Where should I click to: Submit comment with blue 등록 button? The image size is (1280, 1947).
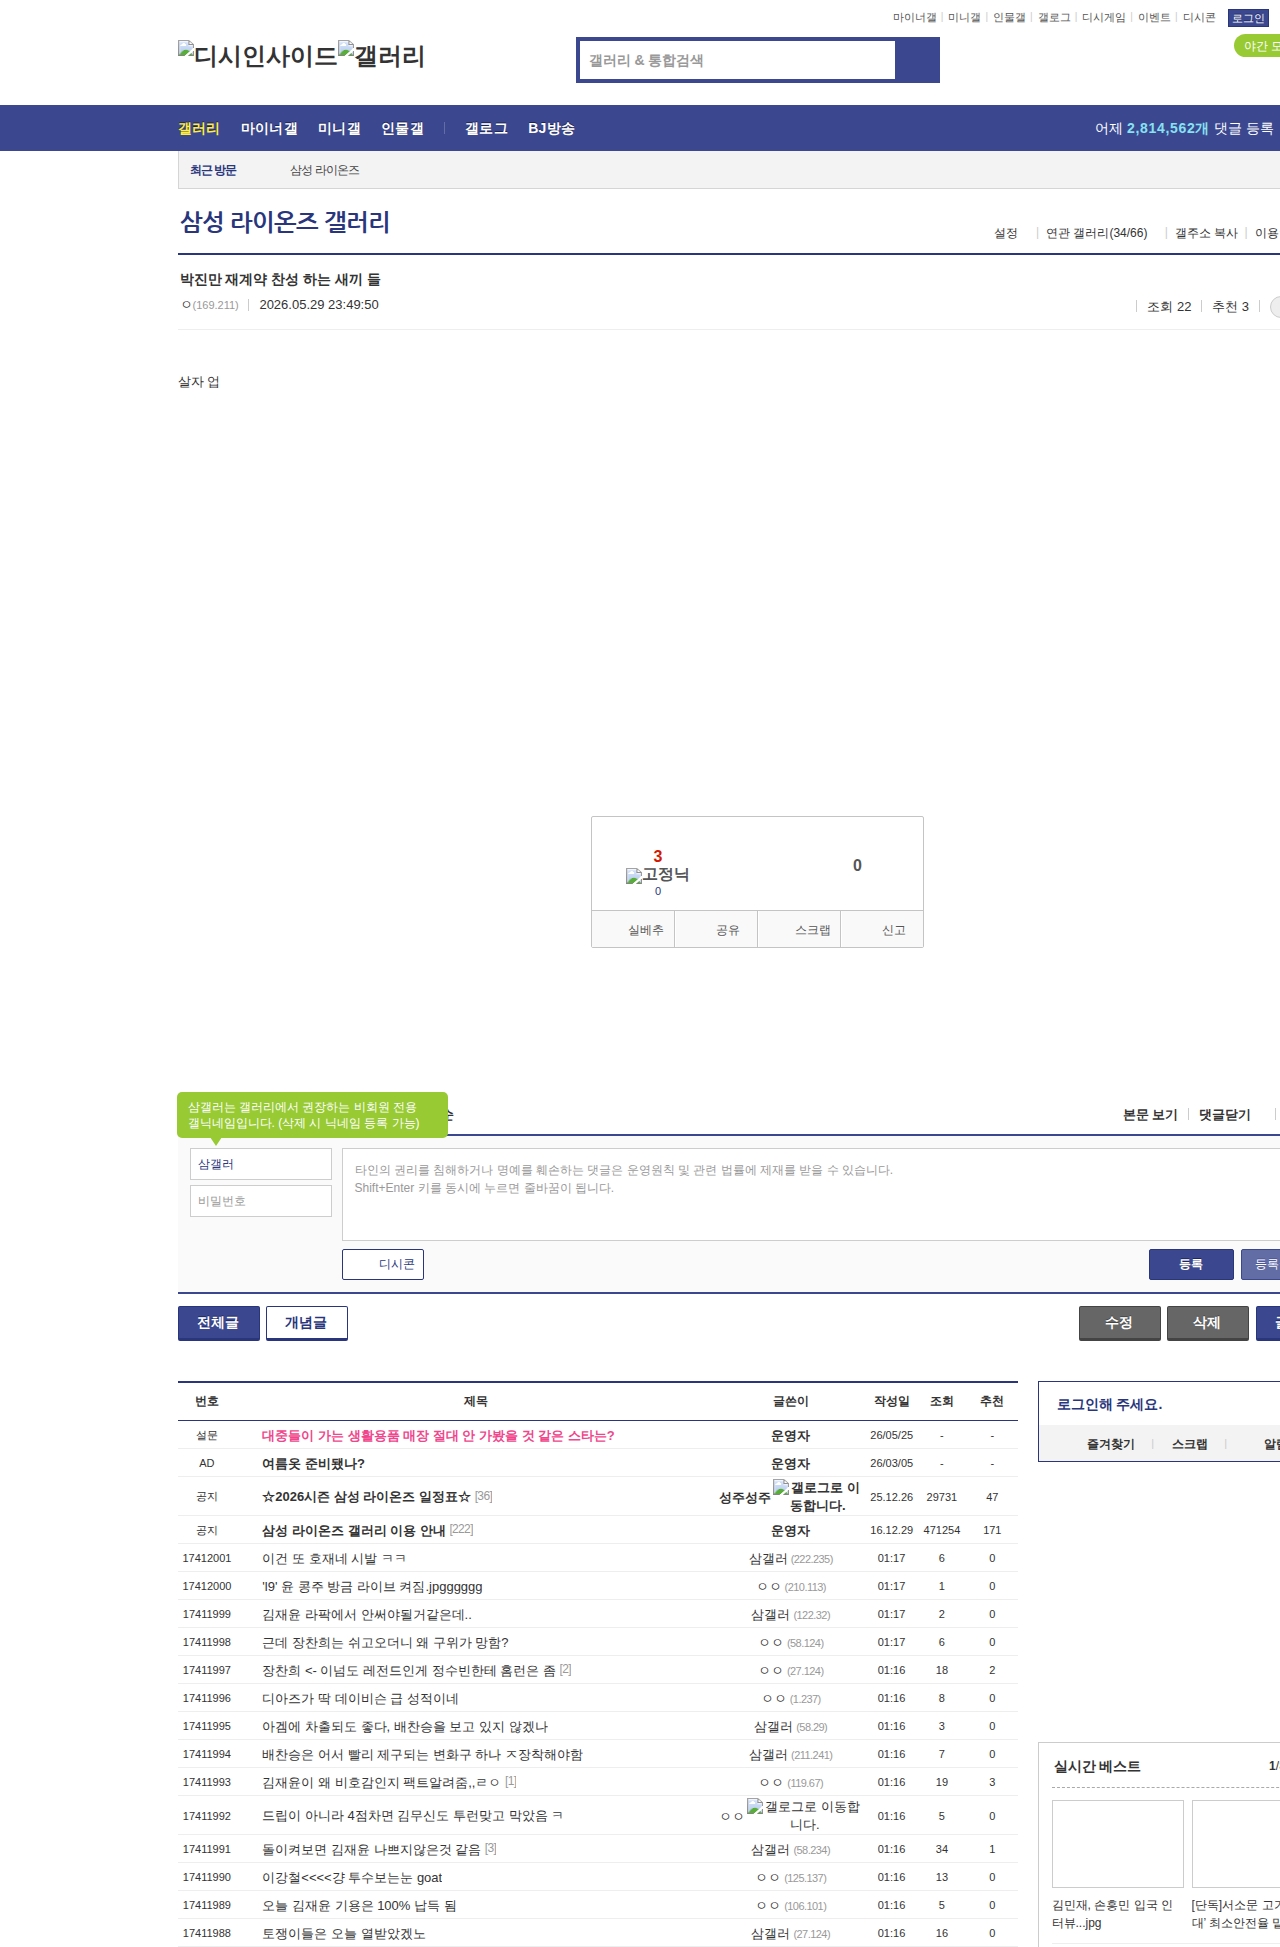click(1191, 1264)
